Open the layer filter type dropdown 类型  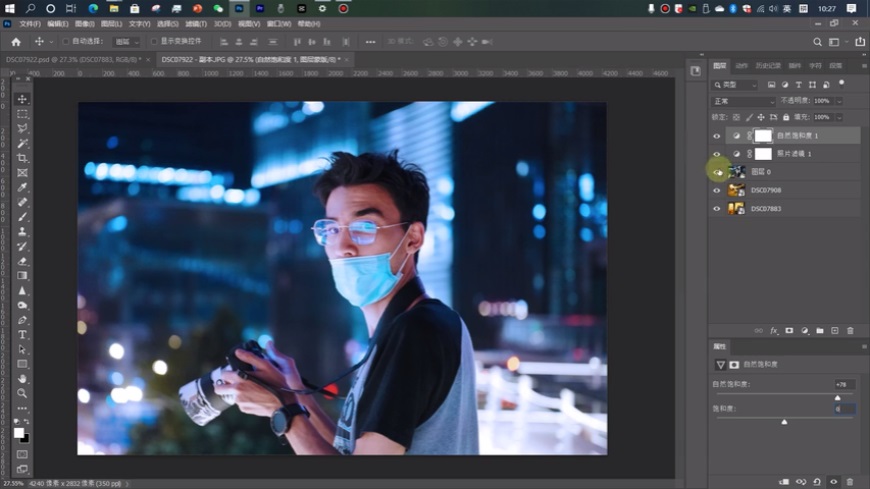pyautogui.click(x=735, y=85)
